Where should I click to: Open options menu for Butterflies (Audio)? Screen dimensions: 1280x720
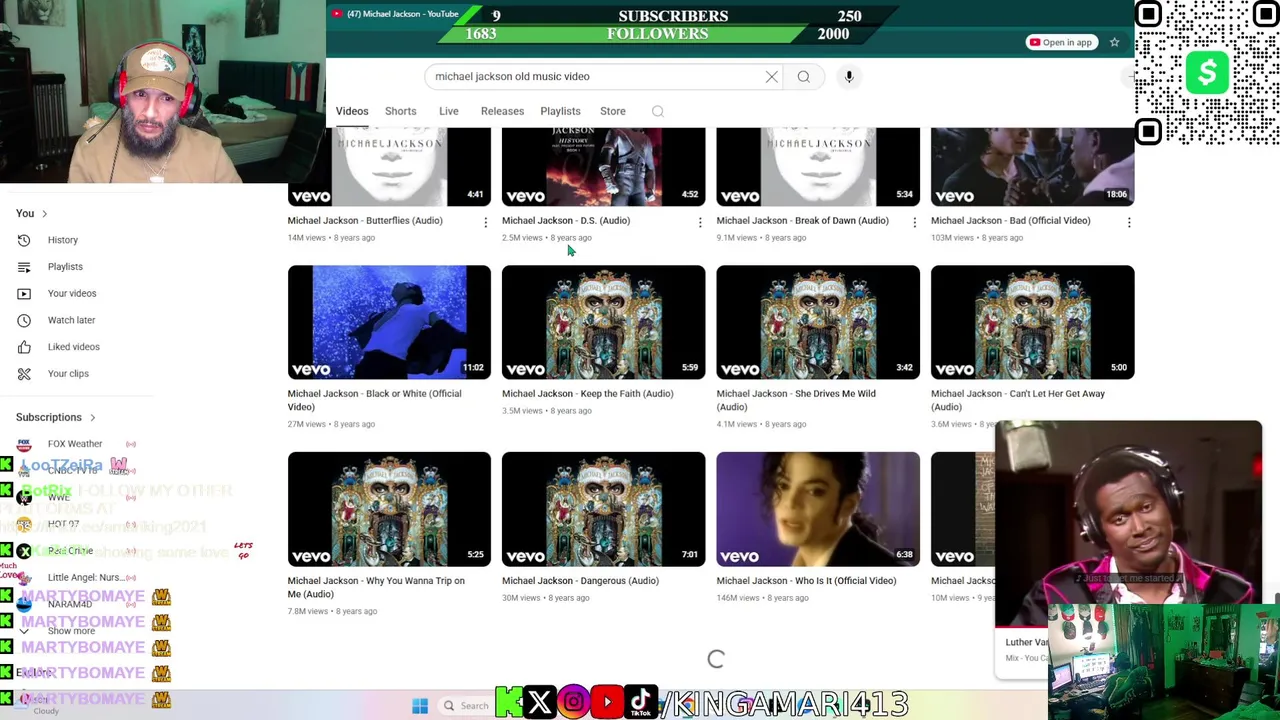coord(485,222)
